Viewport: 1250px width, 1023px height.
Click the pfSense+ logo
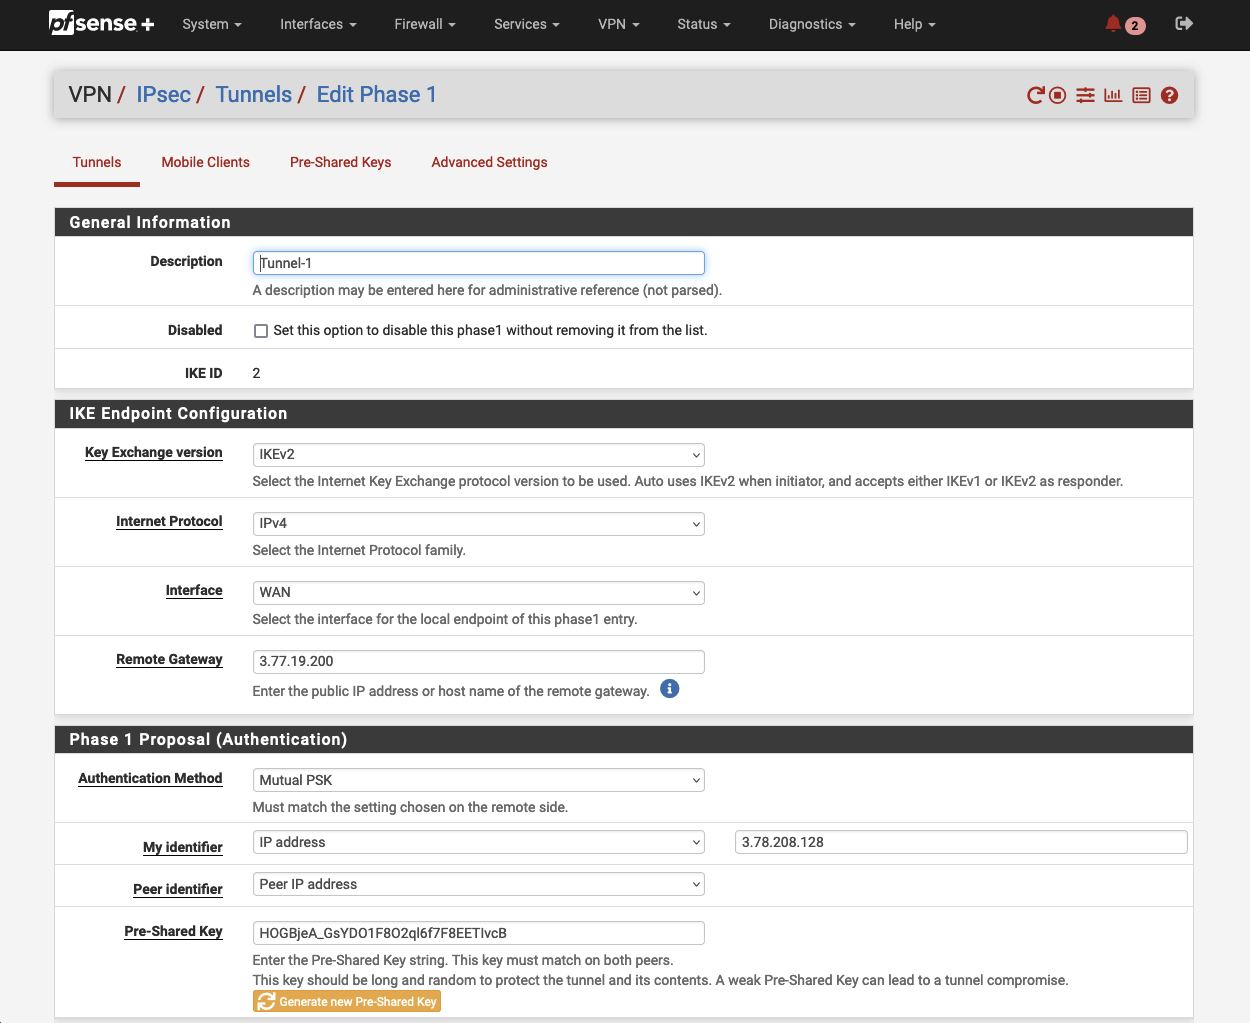(100, 24)
